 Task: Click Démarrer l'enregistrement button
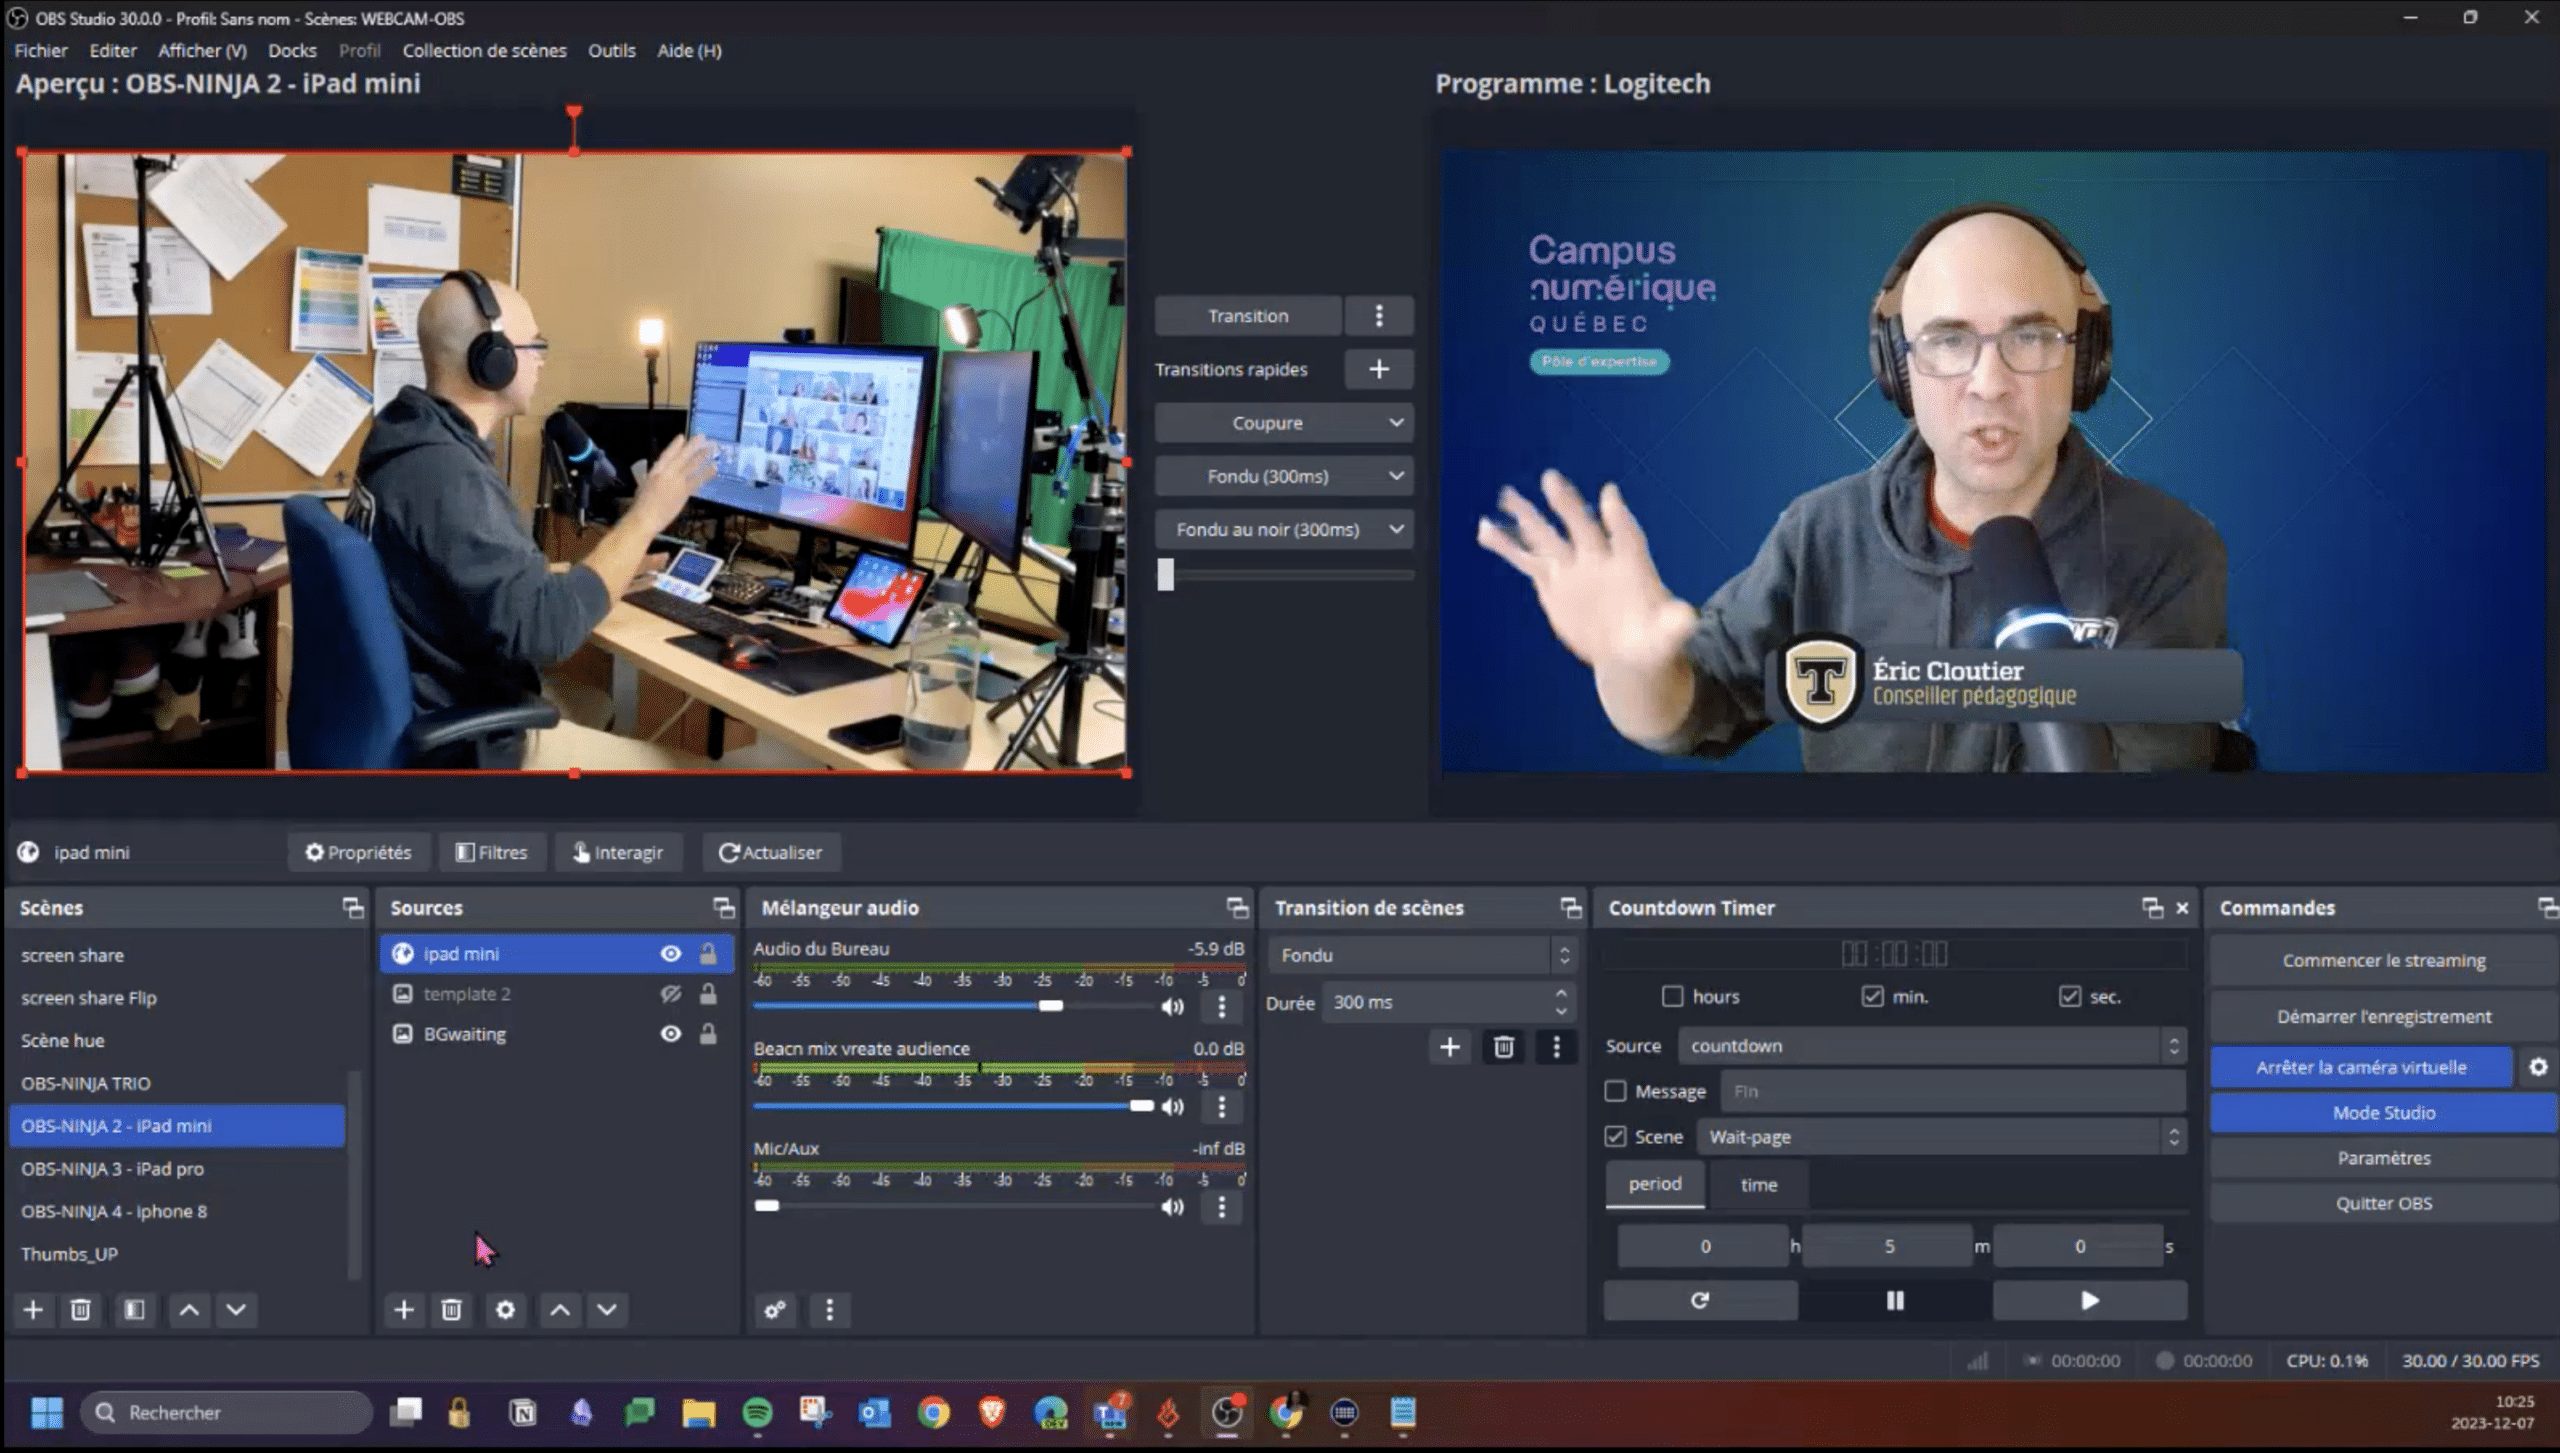2383,1016
